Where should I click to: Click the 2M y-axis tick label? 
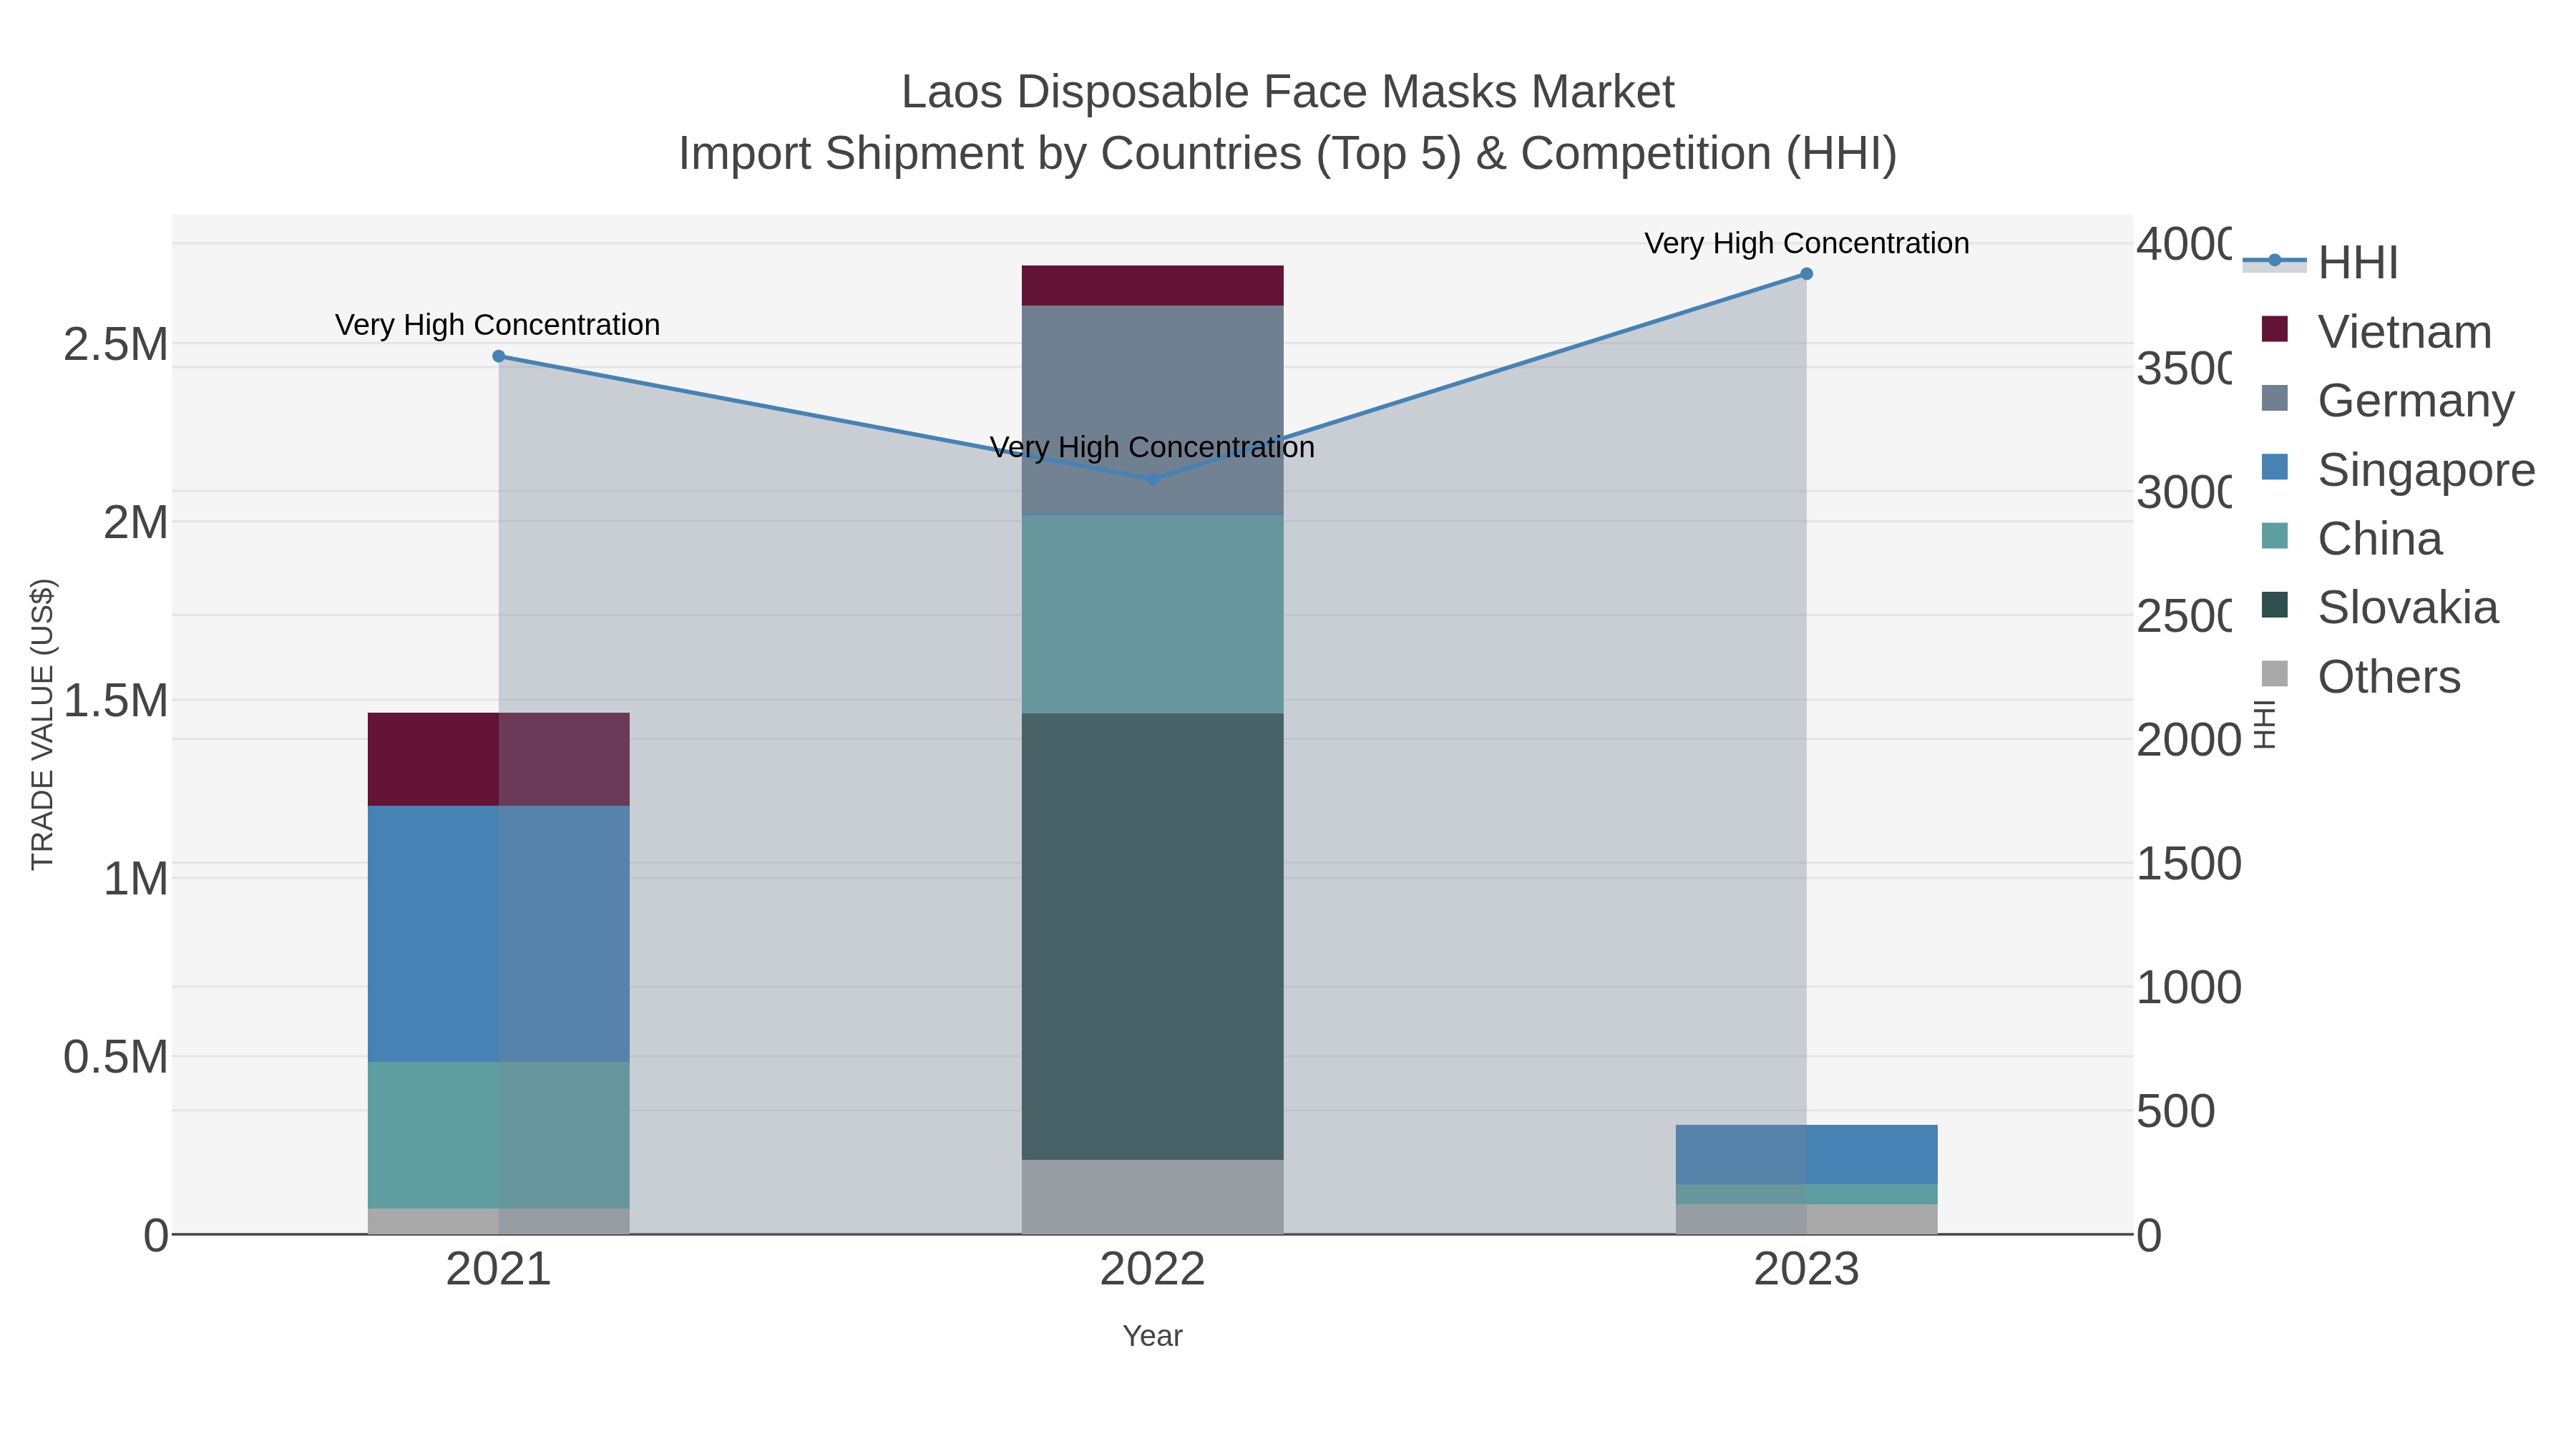tap(136, 523)
